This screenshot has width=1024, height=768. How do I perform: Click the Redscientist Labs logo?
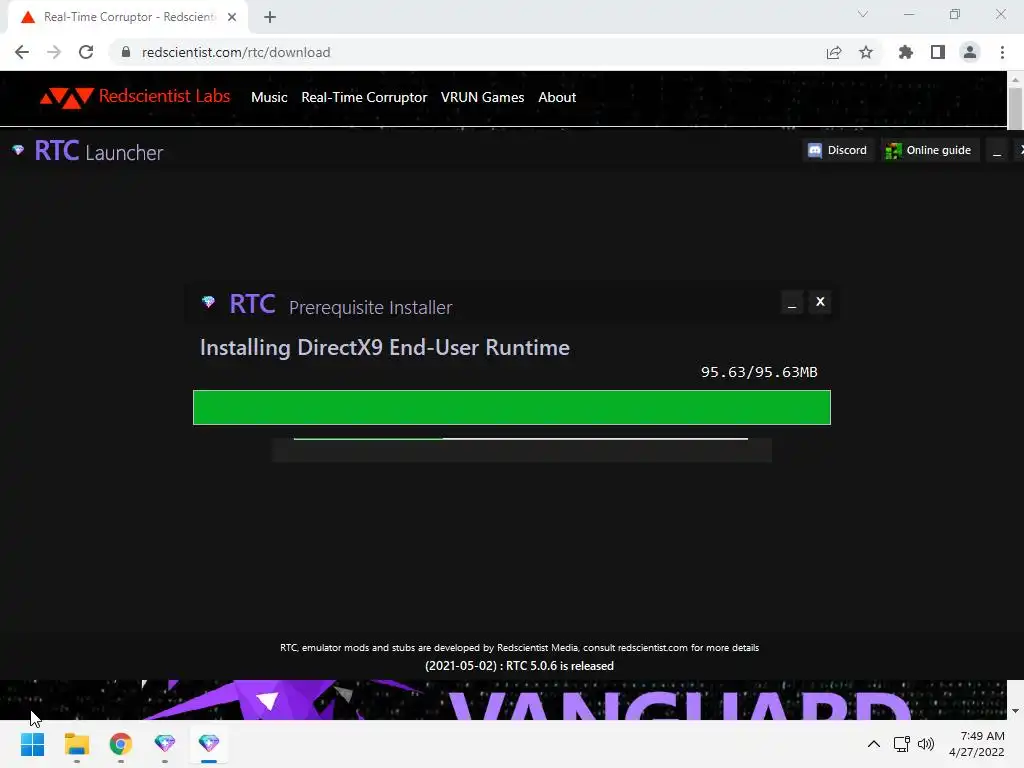coord(135,97)
